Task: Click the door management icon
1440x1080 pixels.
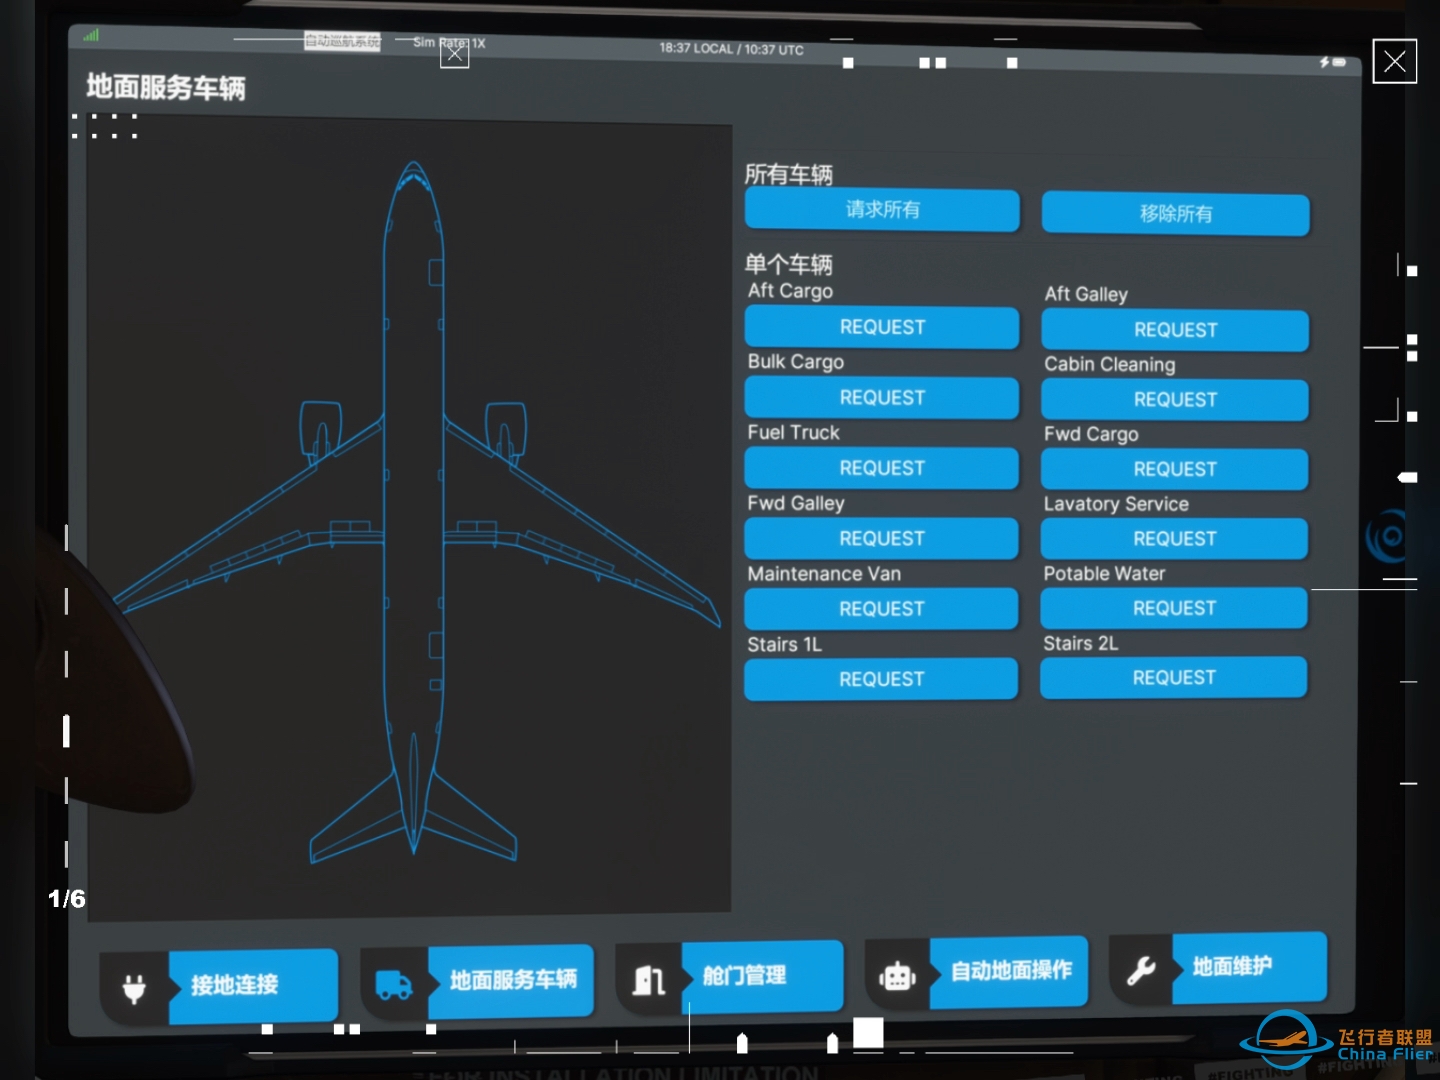Action: tap(649, 979)
